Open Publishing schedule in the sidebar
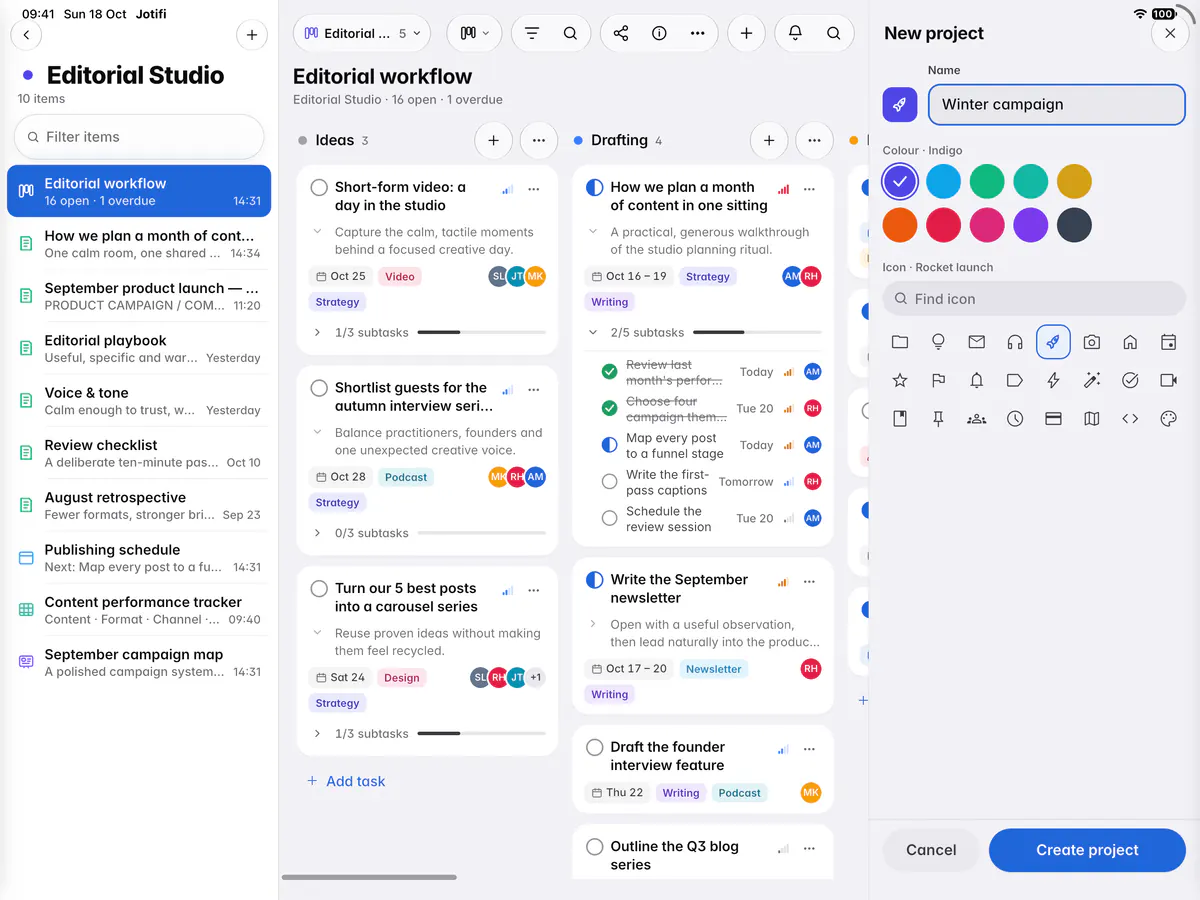 [x=139, y=558]
